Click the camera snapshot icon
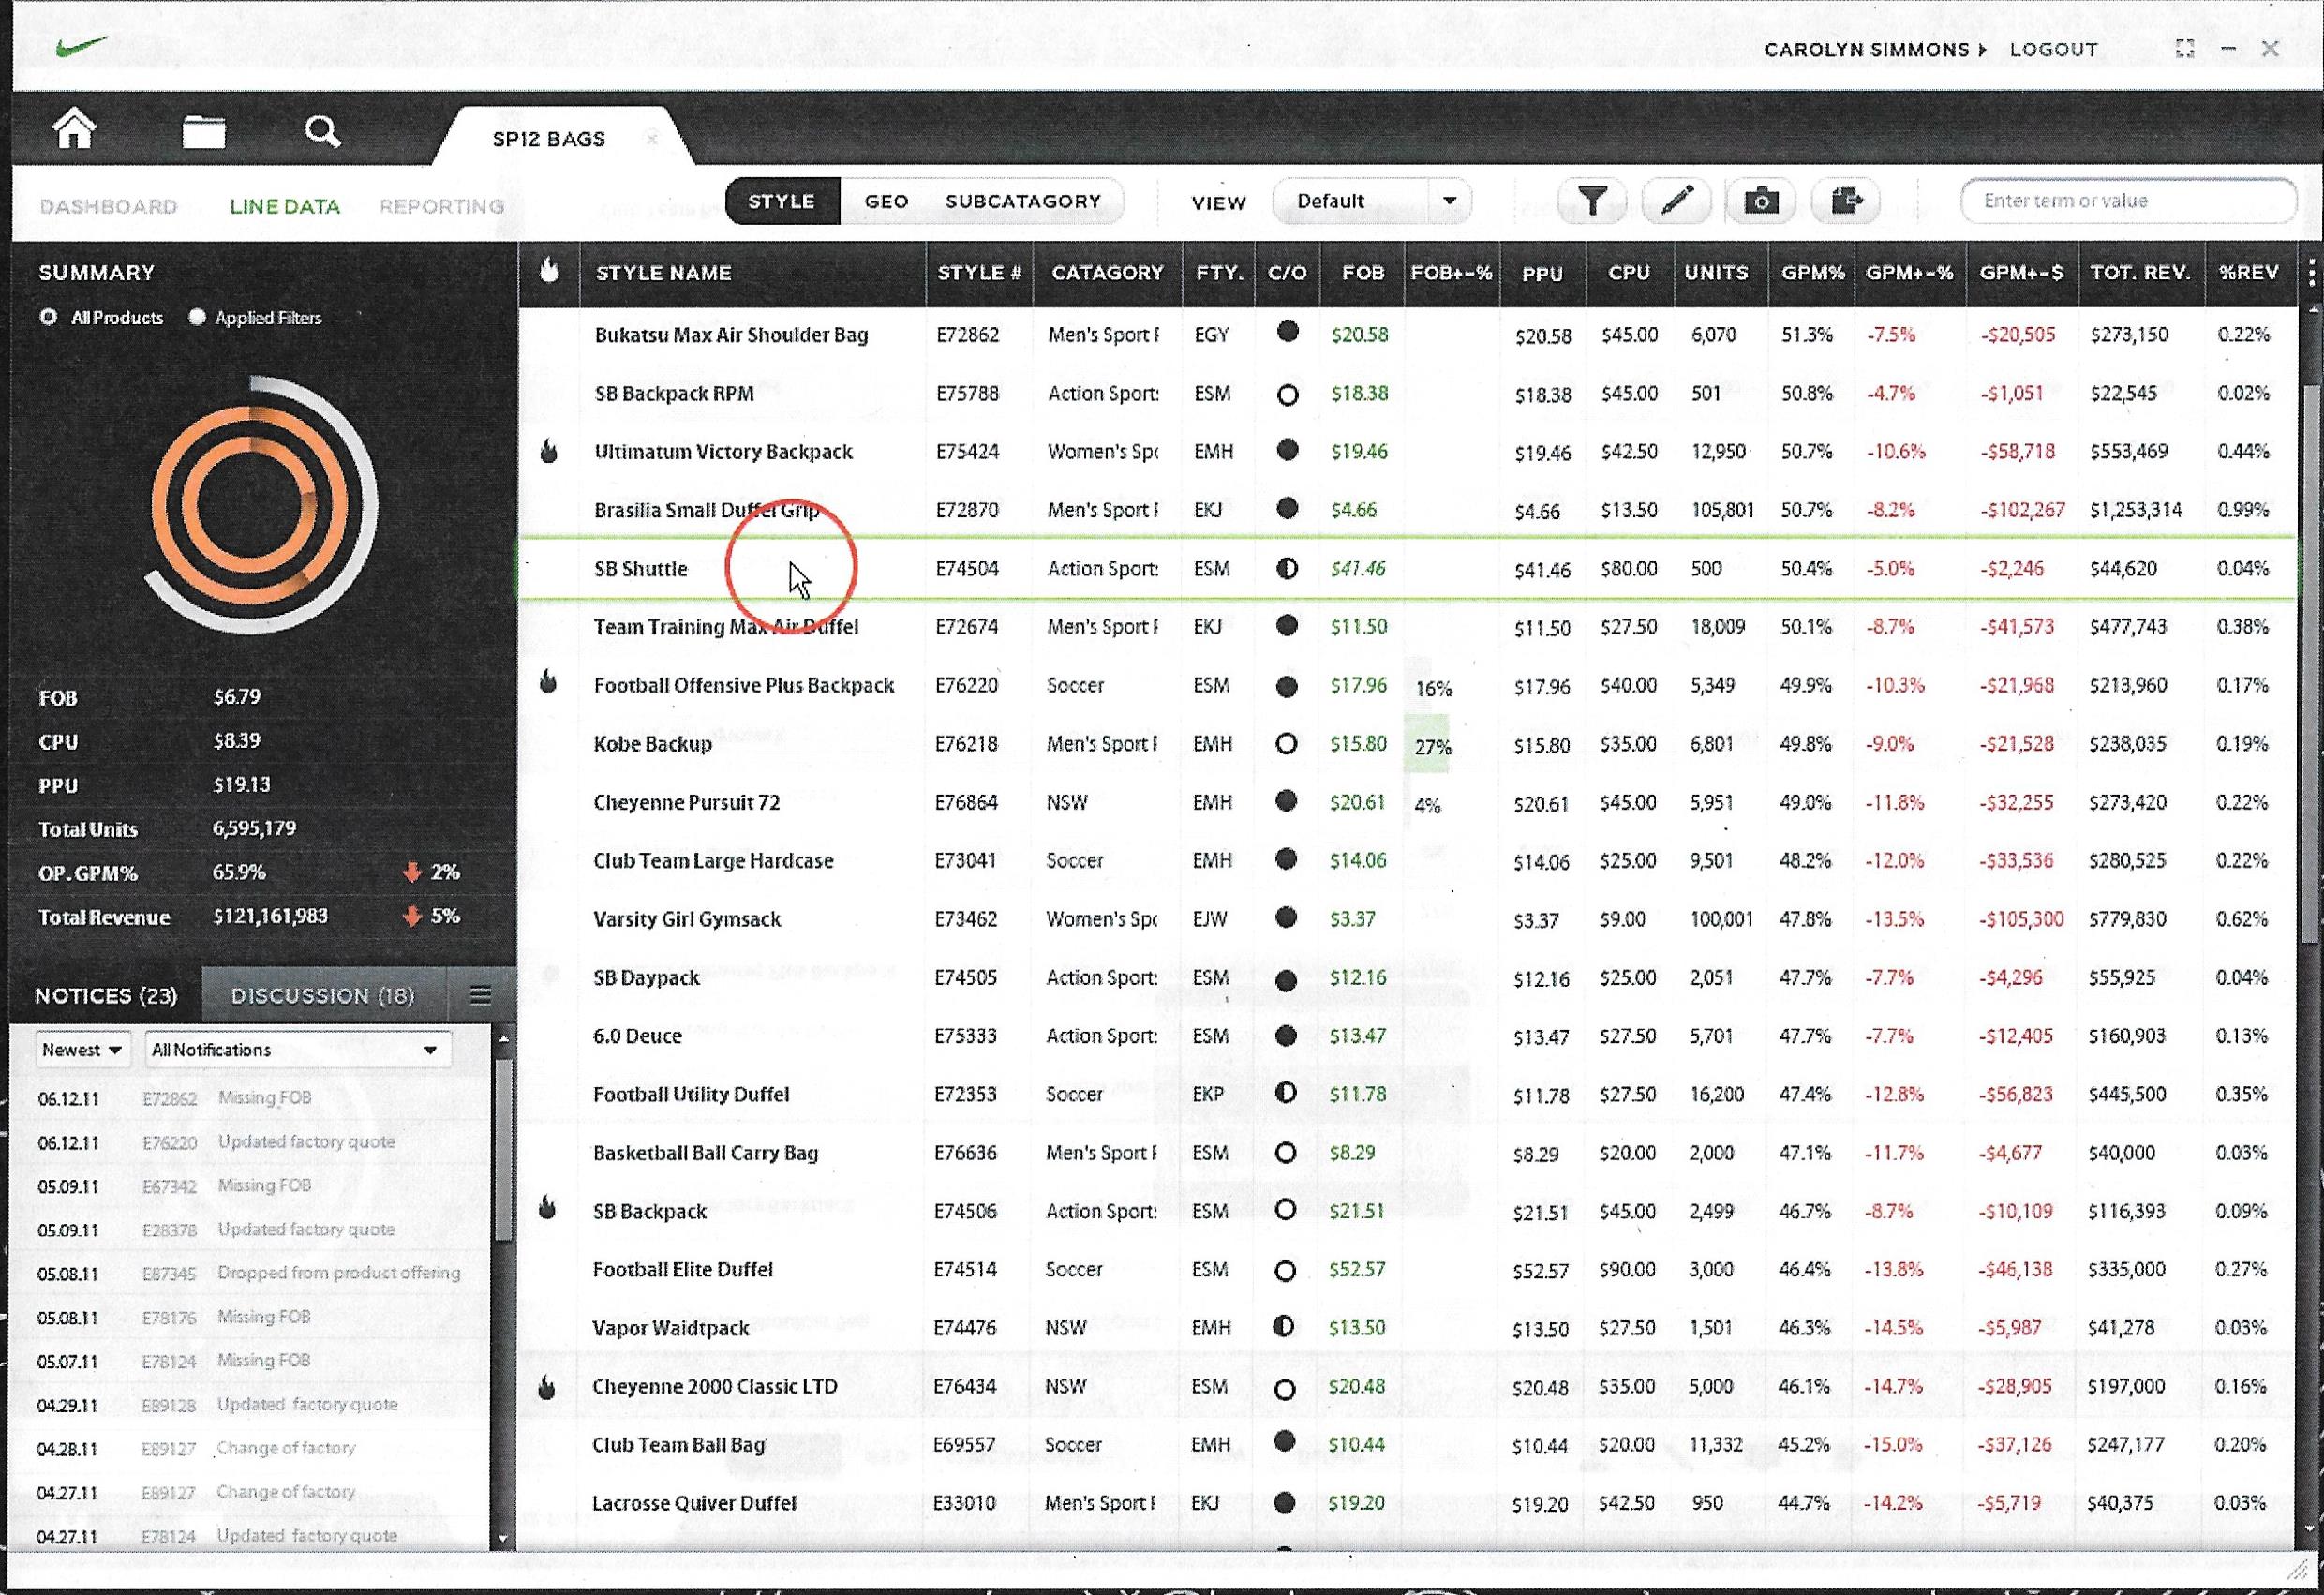This screenshot has height=1595, width=2324. click(x=1761, y=201)
